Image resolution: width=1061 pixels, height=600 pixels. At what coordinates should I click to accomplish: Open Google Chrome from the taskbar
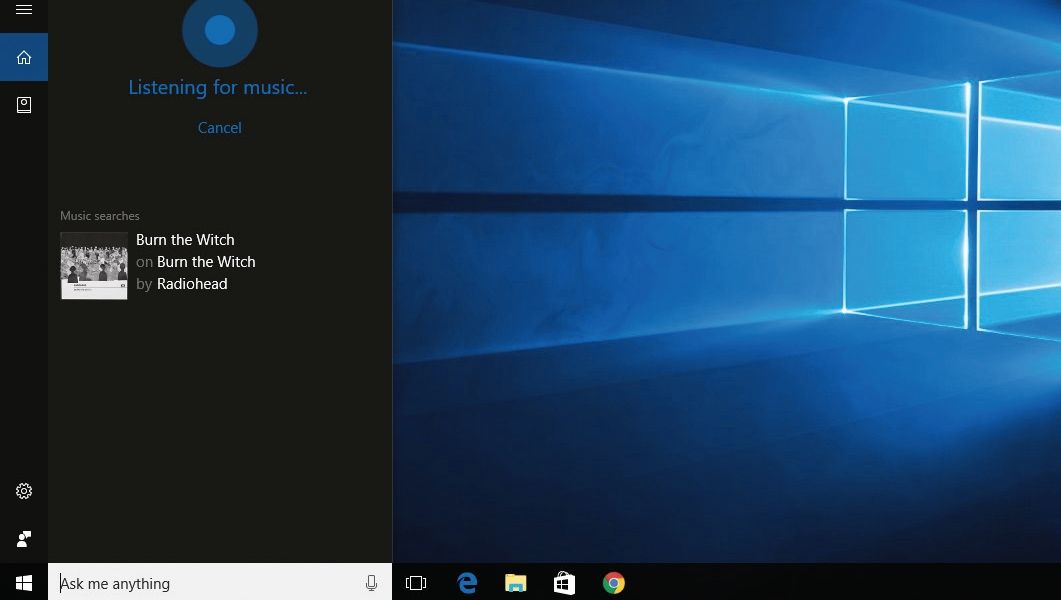click(x=613, y=582)
